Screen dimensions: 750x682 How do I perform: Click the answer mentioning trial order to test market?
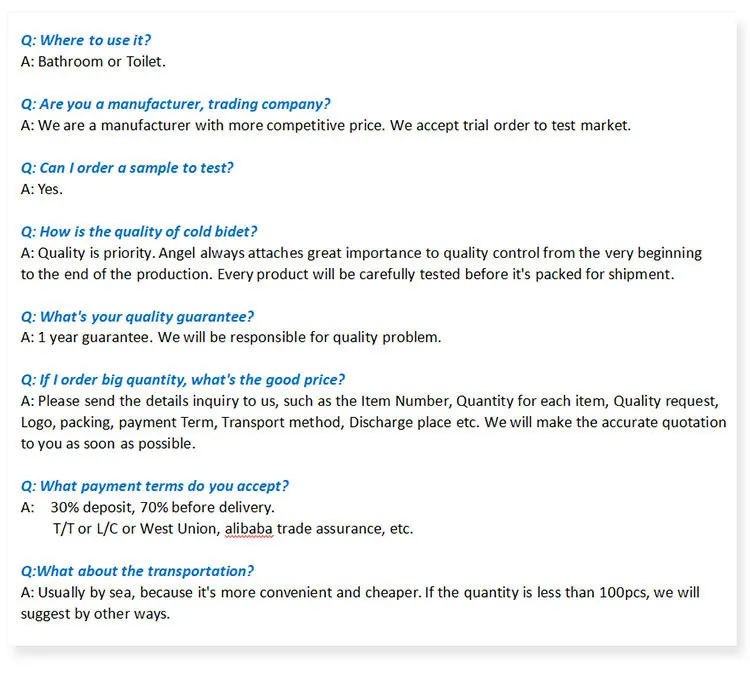point(325,126)
